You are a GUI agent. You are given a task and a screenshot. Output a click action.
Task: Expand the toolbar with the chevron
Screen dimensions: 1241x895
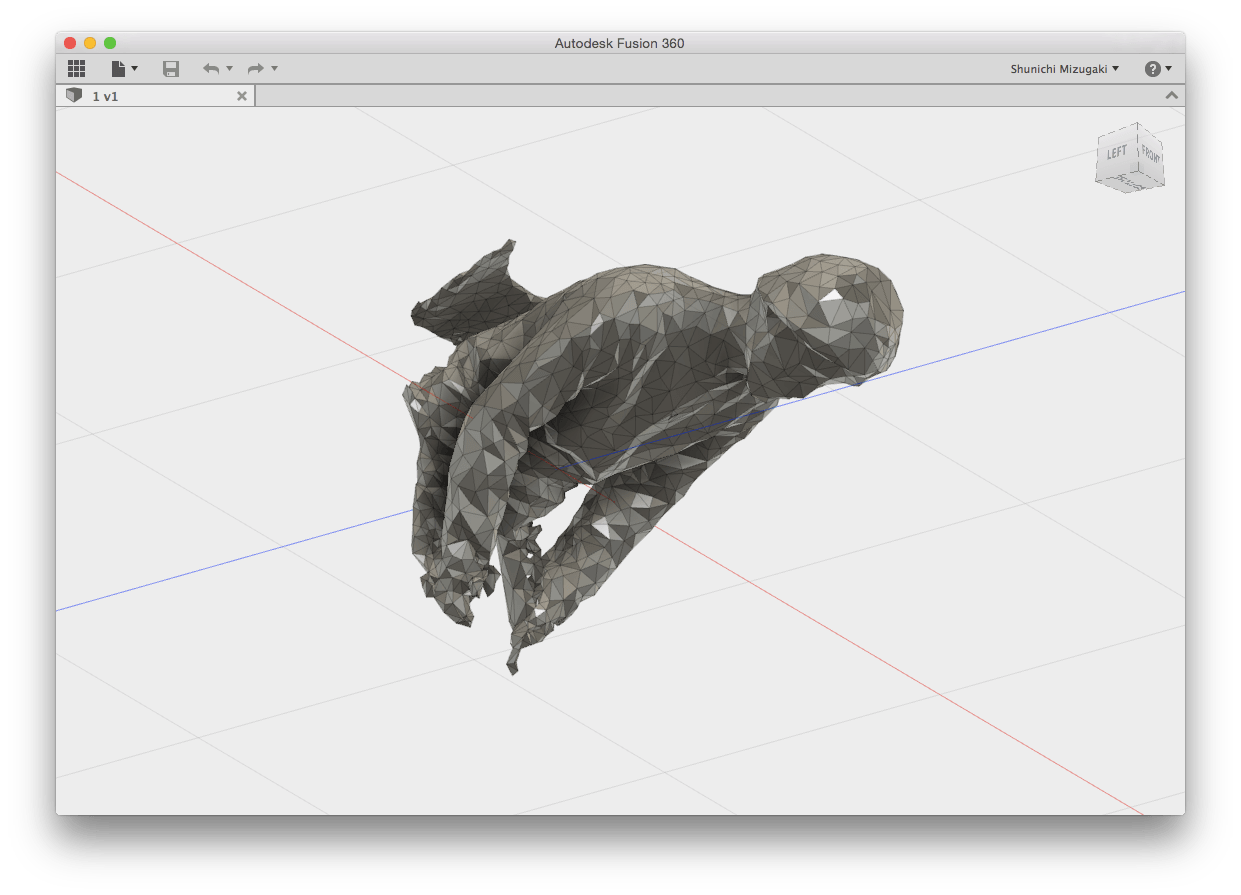1171,96
